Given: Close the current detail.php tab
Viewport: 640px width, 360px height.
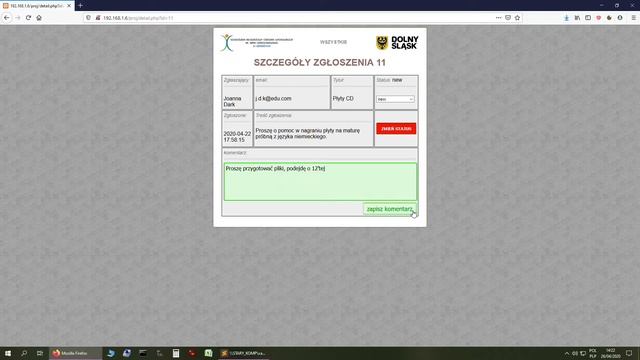Looking at the screenshot, I should pos(69,6).
